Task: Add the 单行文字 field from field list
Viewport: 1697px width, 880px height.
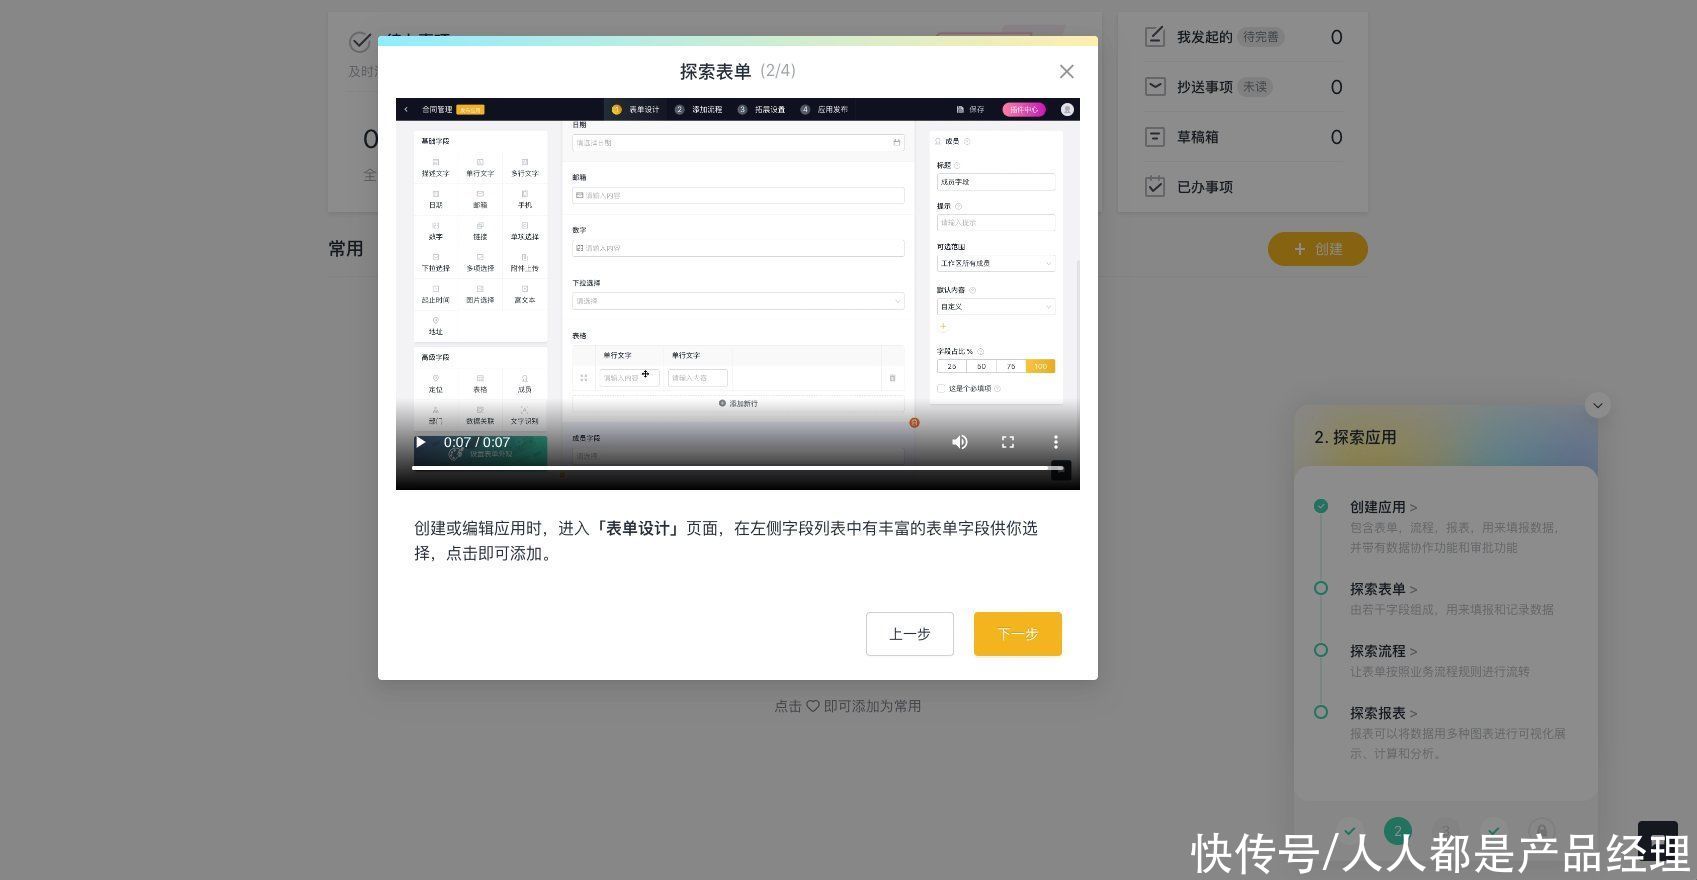Action: [x=480, y=167]
